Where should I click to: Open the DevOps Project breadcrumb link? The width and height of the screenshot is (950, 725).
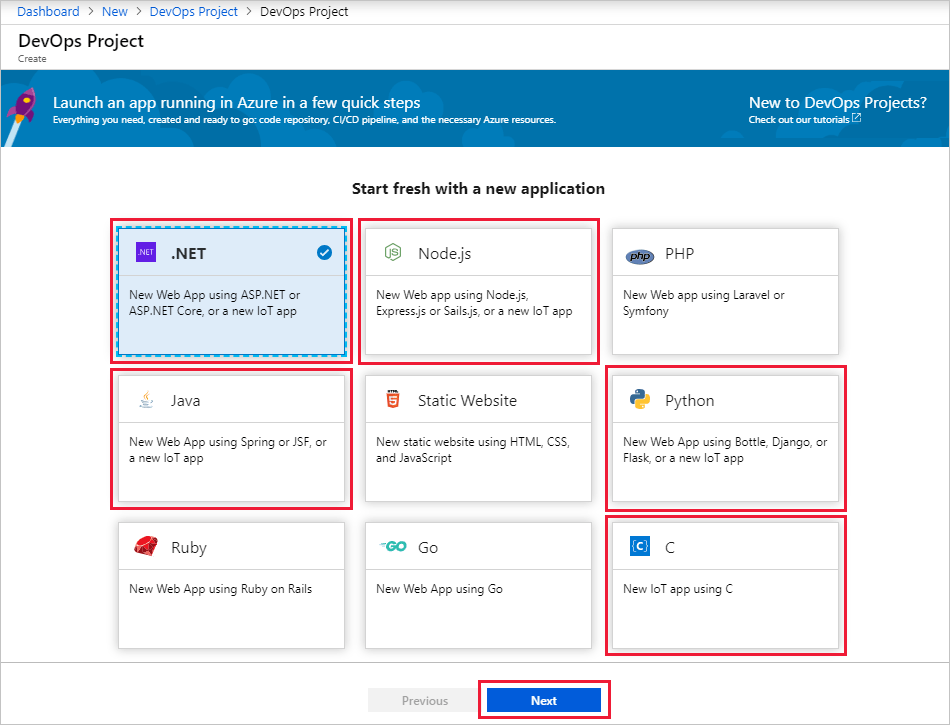[x=193, y=11]
